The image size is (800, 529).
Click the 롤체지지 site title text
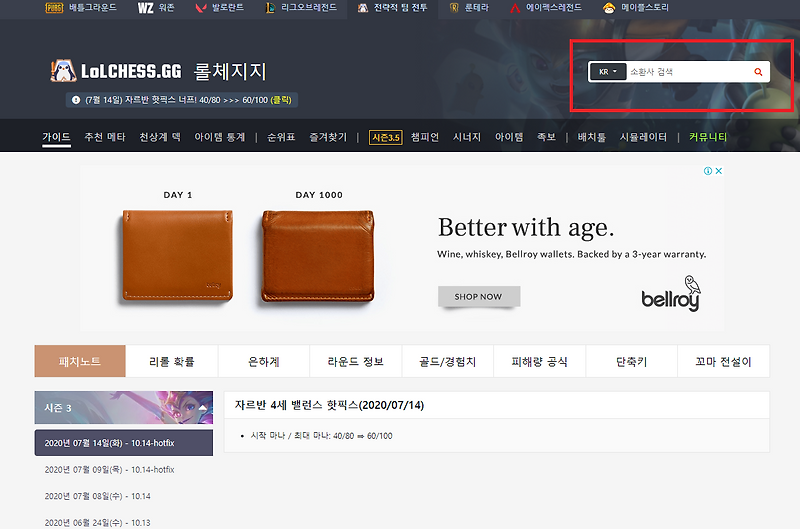[230, 71]
